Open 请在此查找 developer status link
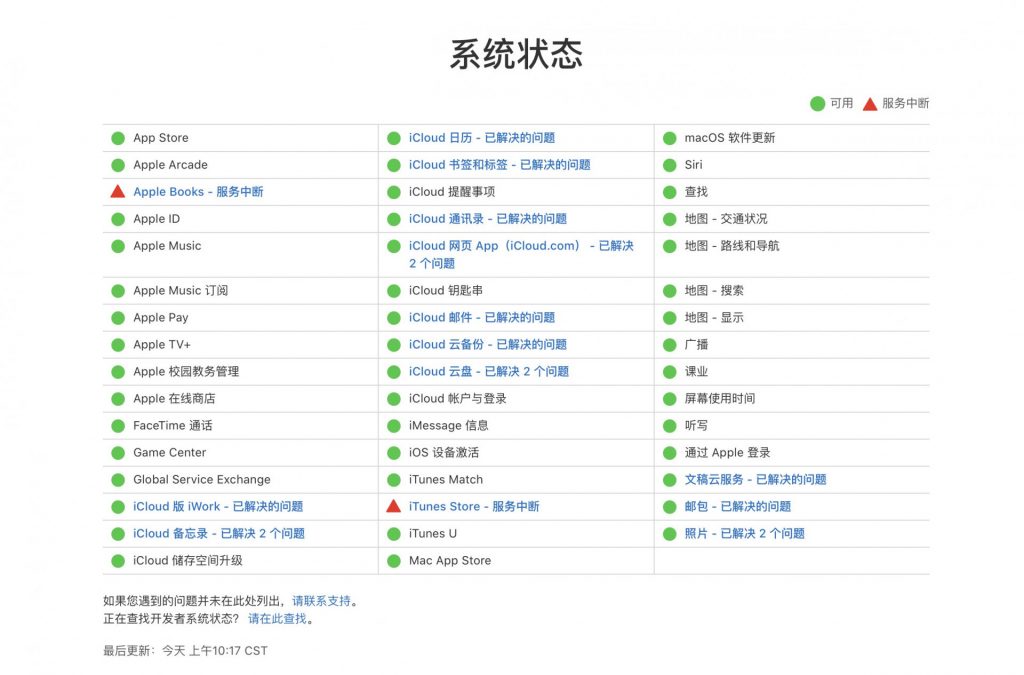 277,619
